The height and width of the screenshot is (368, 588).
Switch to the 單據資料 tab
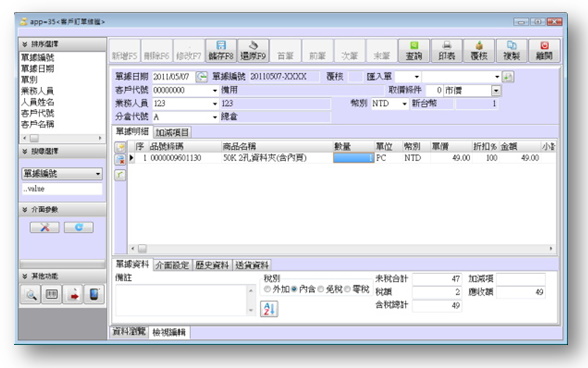pos(132,264)
